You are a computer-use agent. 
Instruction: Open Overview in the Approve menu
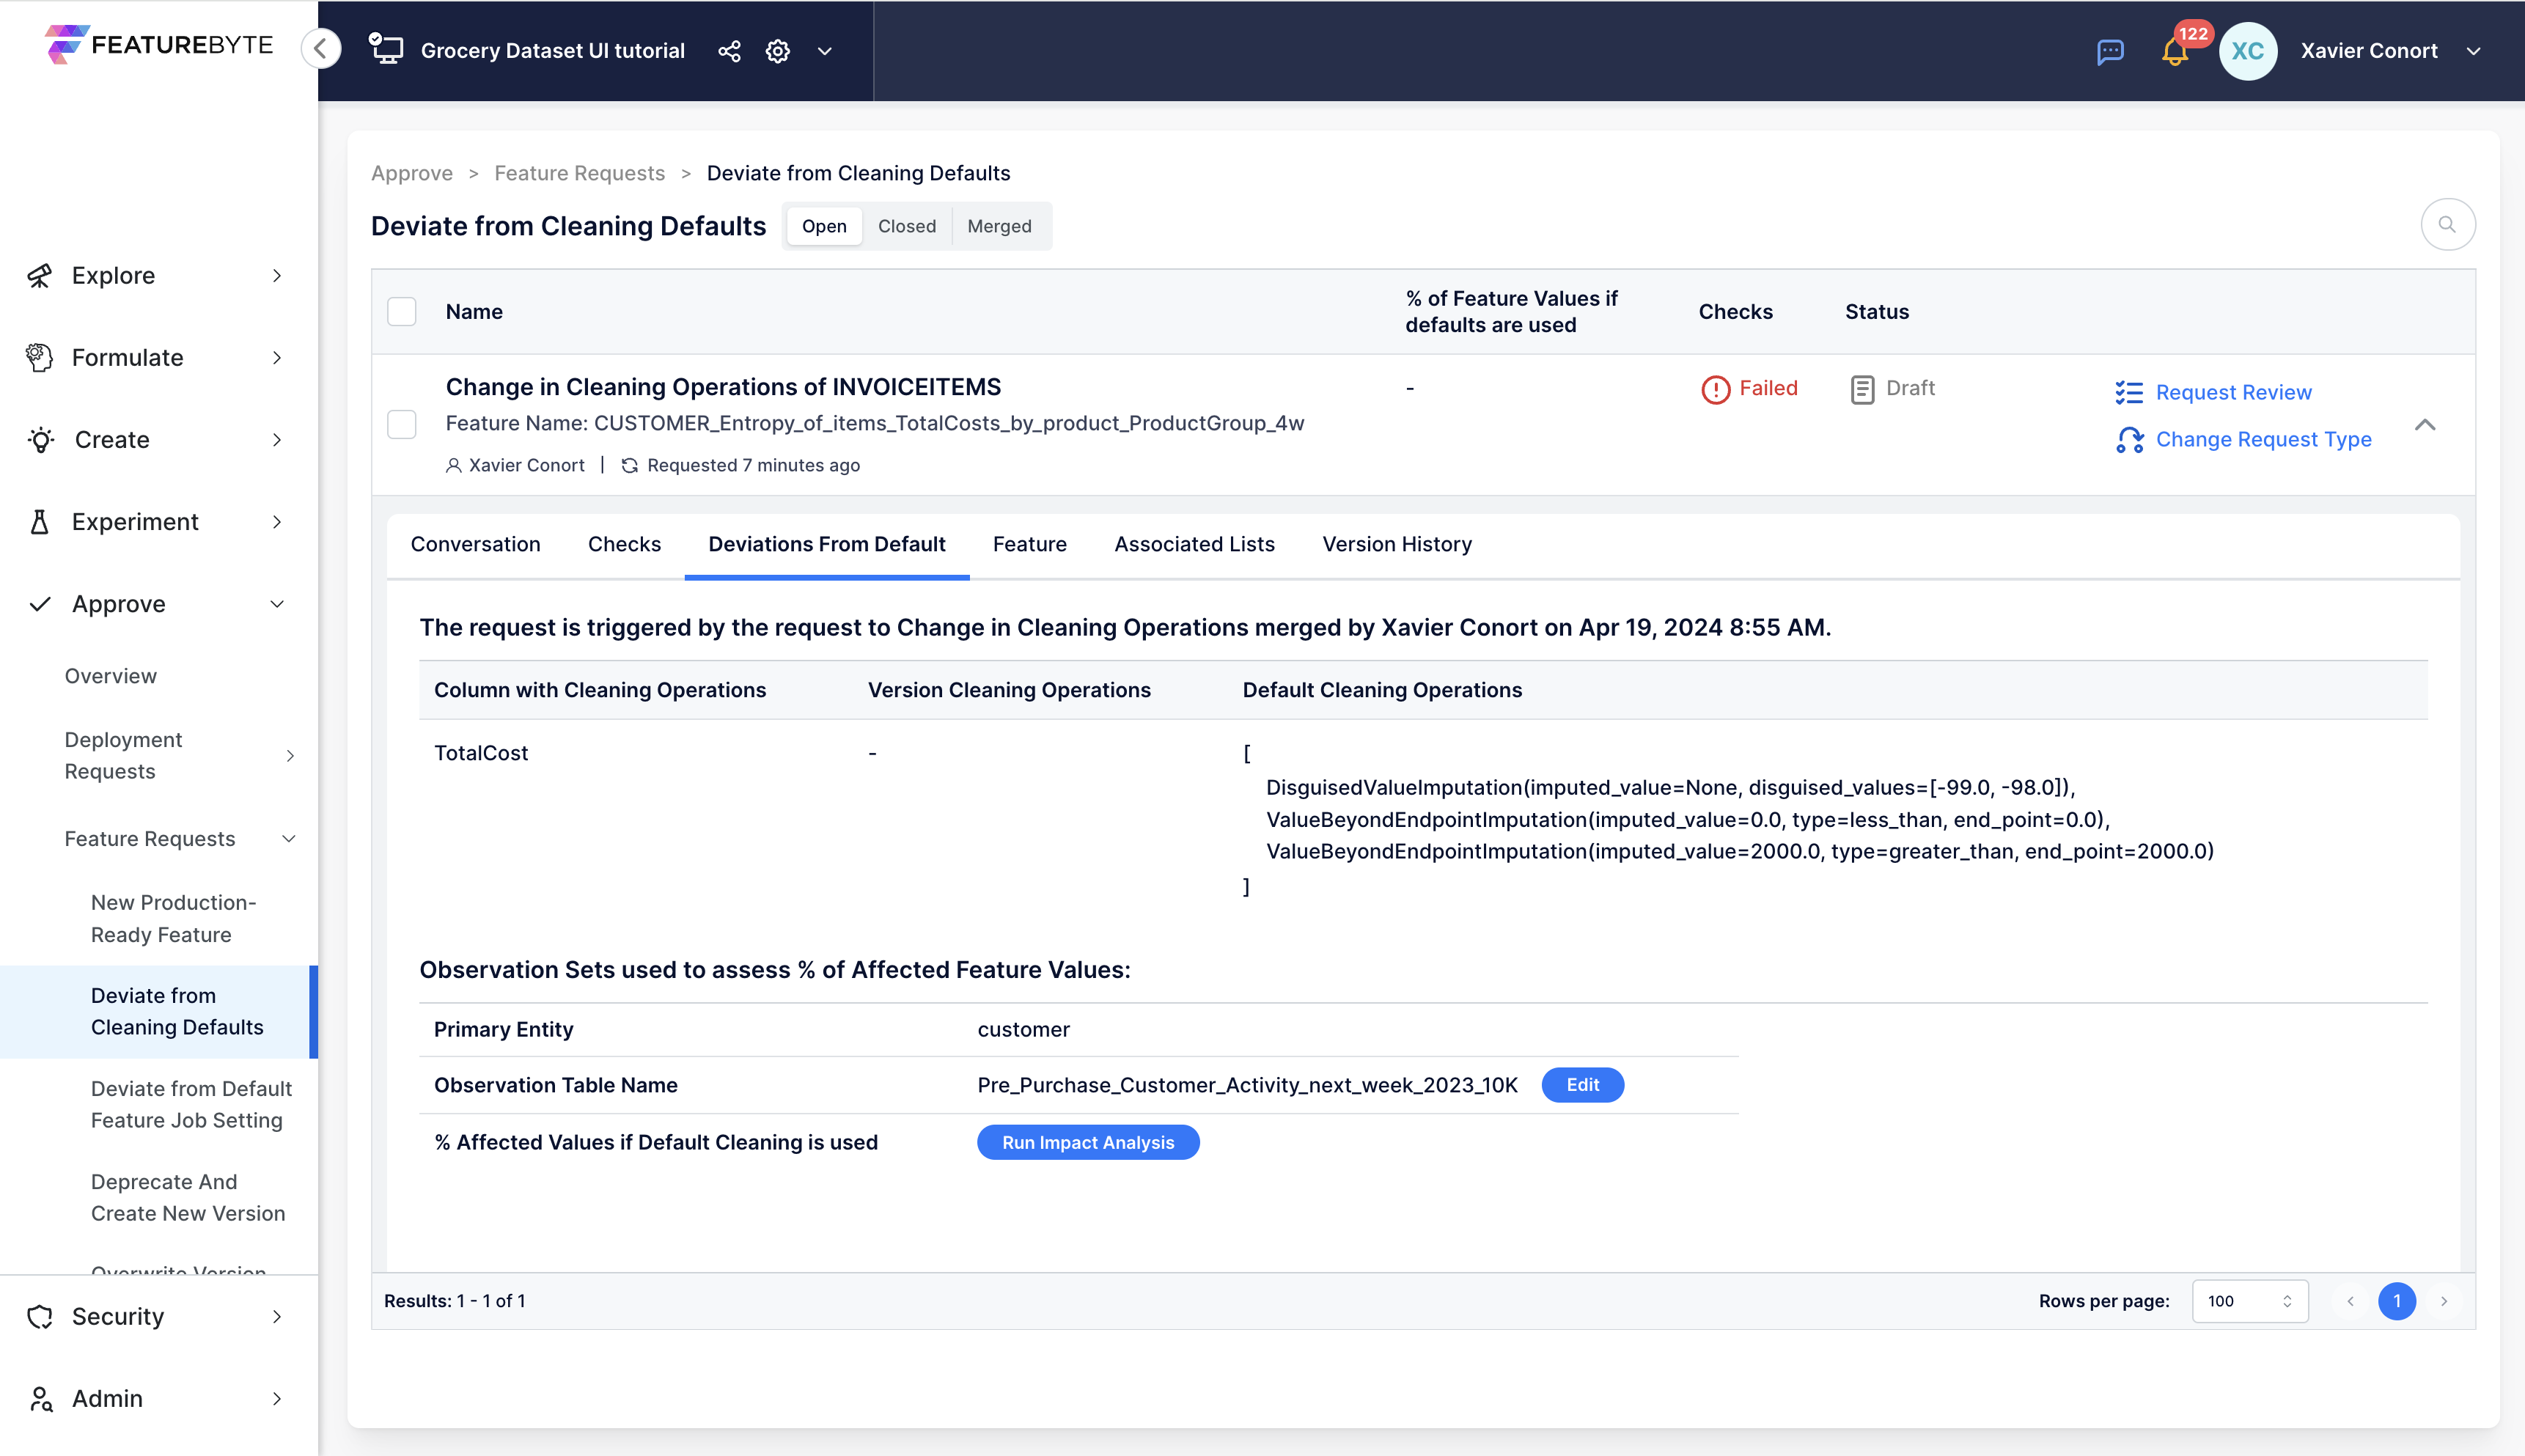click(110, 676)
